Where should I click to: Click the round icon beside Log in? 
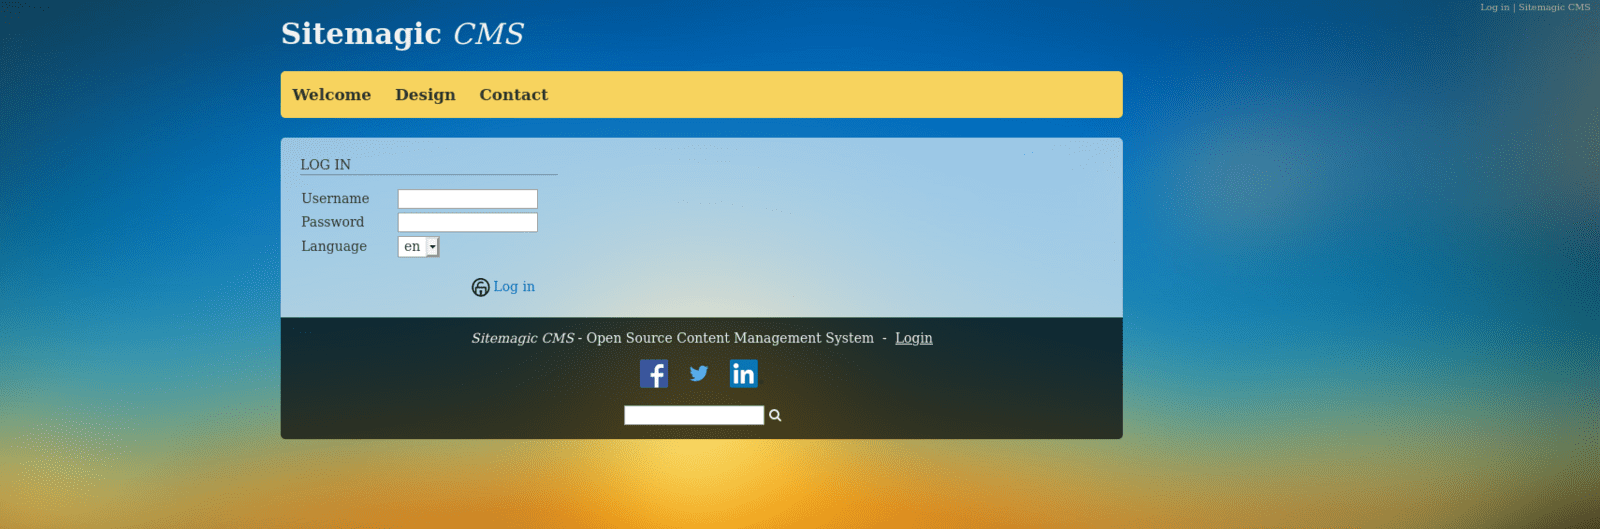(480, 288)
